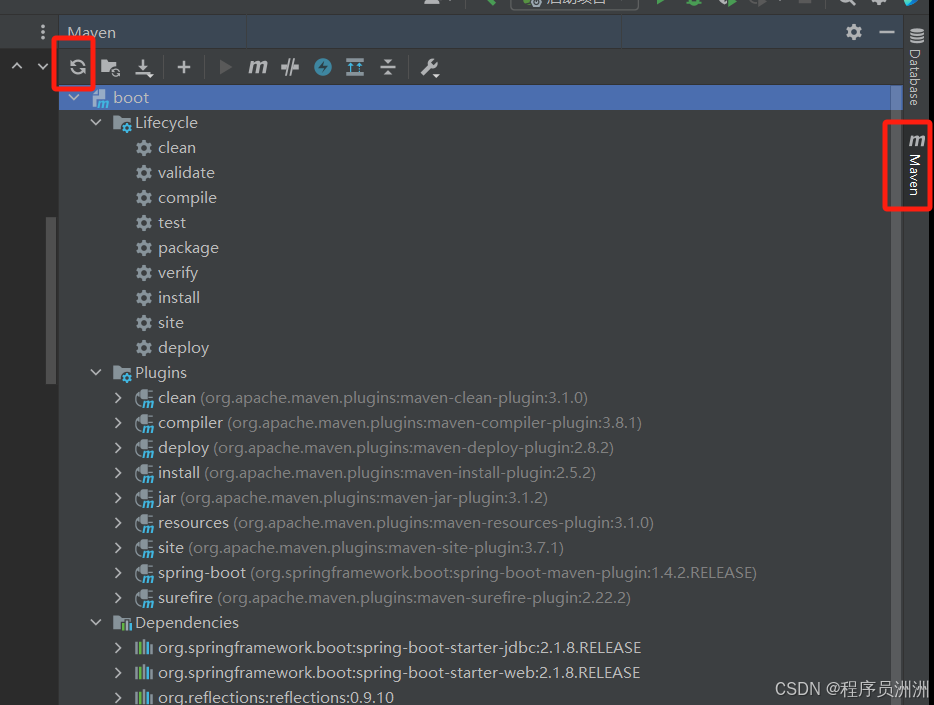934x705 pixels.
Task: Select the package lifecycle goal
Action: [x=187, y=248]
